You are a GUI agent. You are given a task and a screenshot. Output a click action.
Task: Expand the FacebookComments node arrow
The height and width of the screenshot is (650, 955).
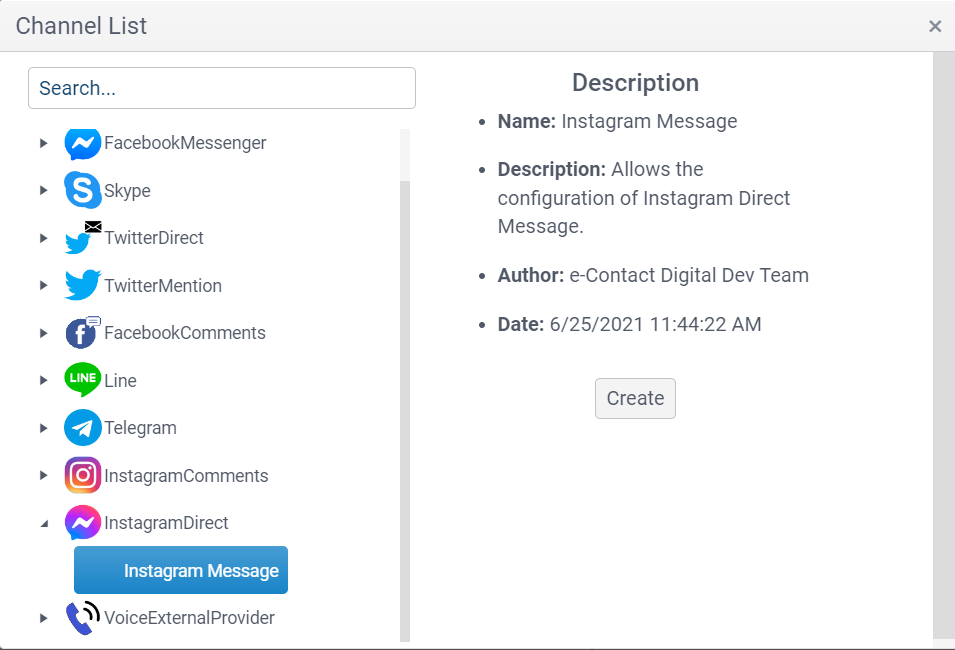tap(43, 333)
